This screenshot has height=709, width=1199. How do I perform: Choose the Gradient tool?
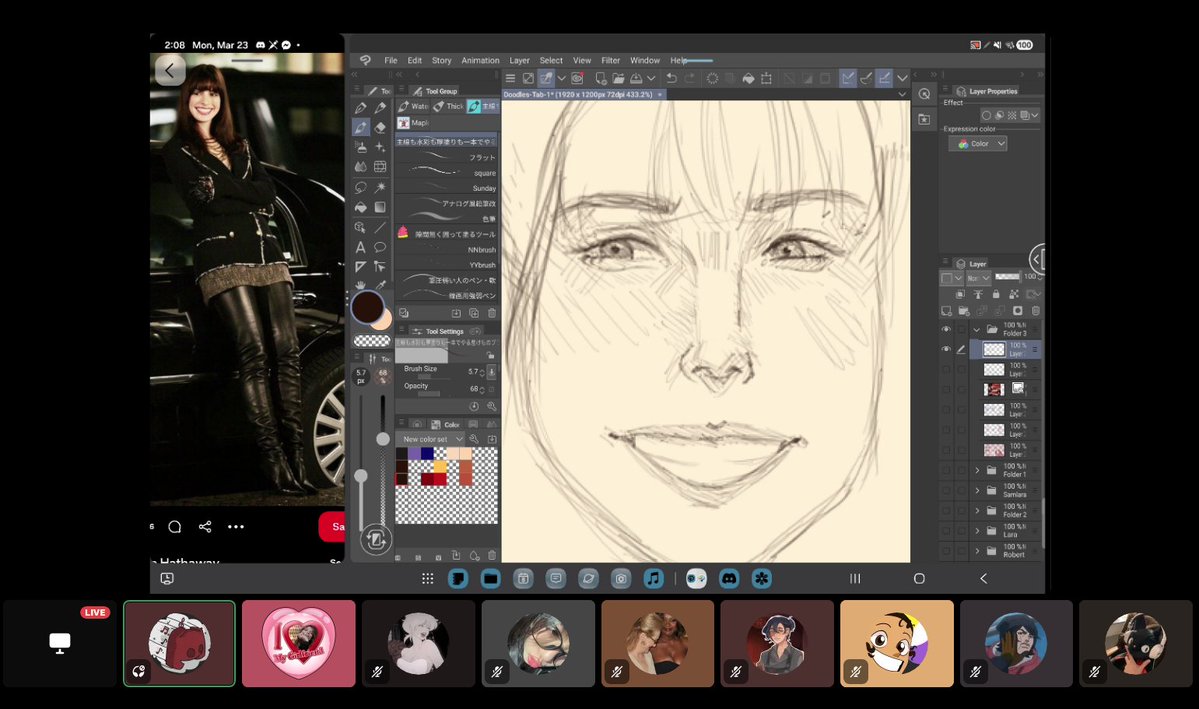pyautogui.click(x=380, y=207)
